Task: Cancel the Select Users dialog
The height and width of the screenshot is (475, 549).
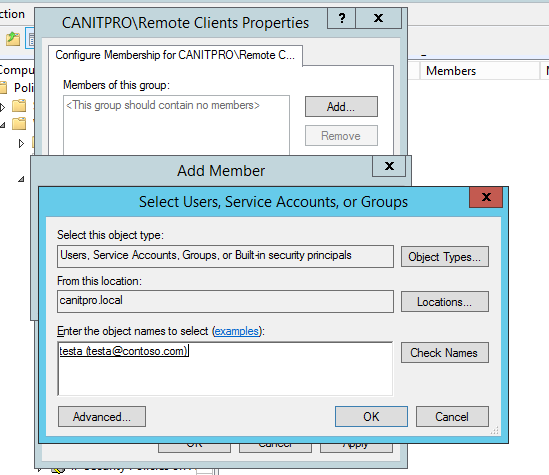Action: (x=452, y=417)
